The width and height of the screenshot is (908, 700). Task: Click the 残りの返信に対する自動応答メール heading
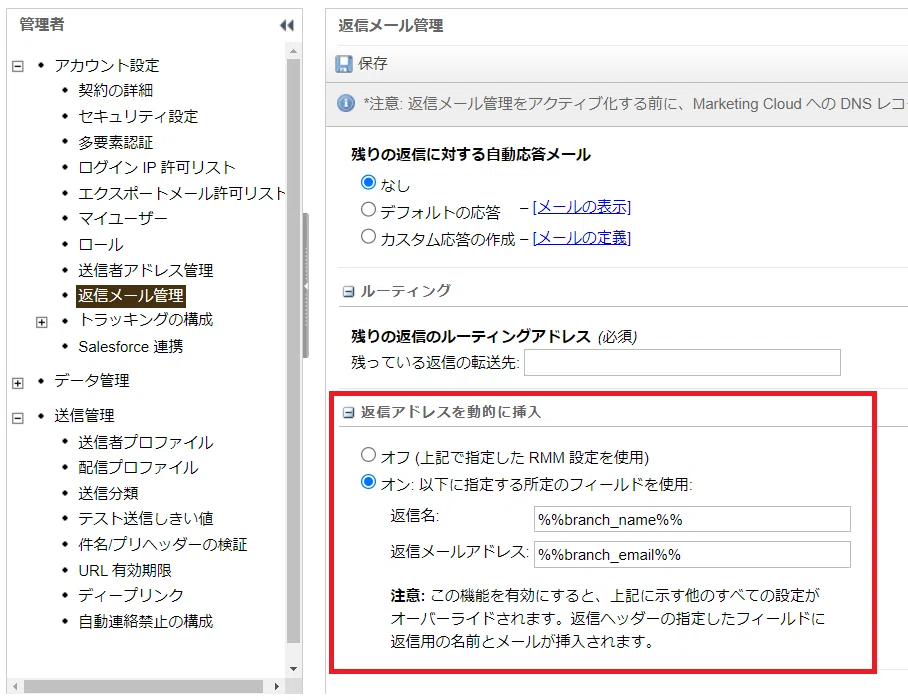(471, 155)
